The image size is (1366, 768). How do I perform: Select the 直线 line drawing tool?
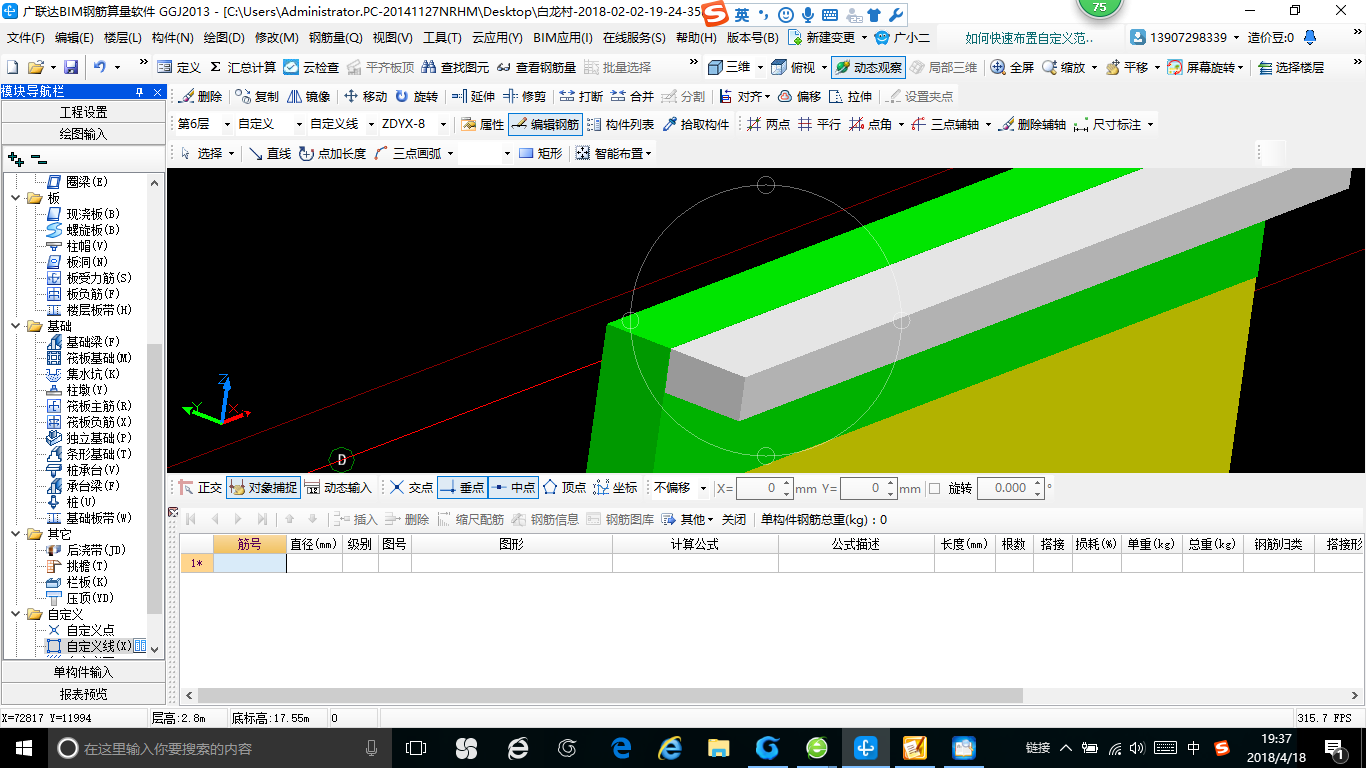[x=269, y=154]
